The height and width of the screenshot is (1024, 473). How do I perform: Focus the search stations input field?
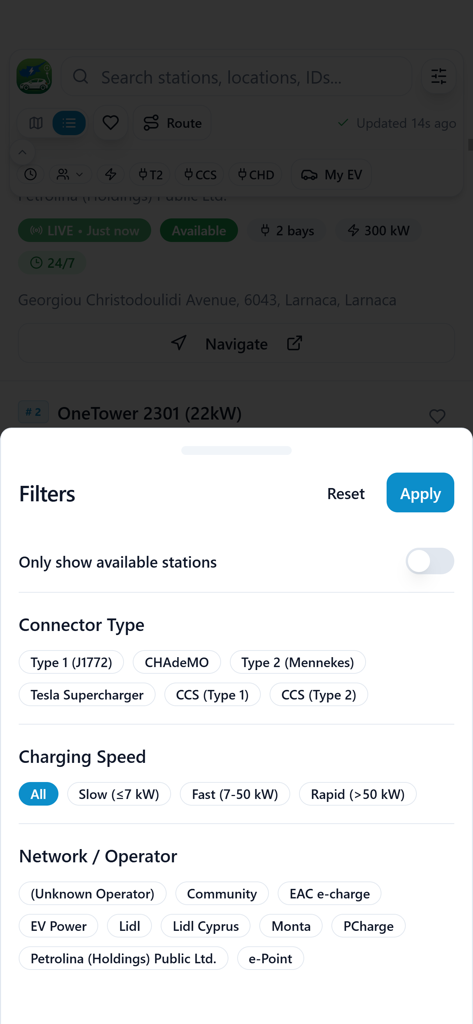click(x=236, y=77)
